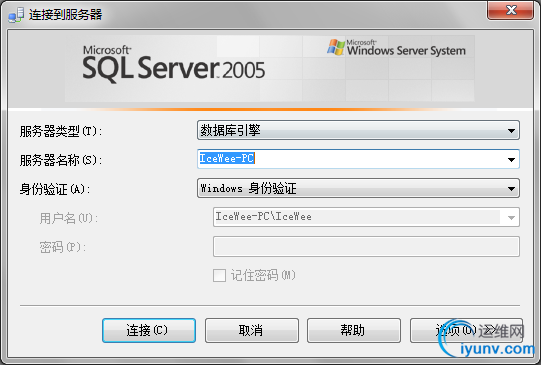Click the 连接(C) connect button
The height and width of the screenshot is (365, 541).
click(149, 330)
